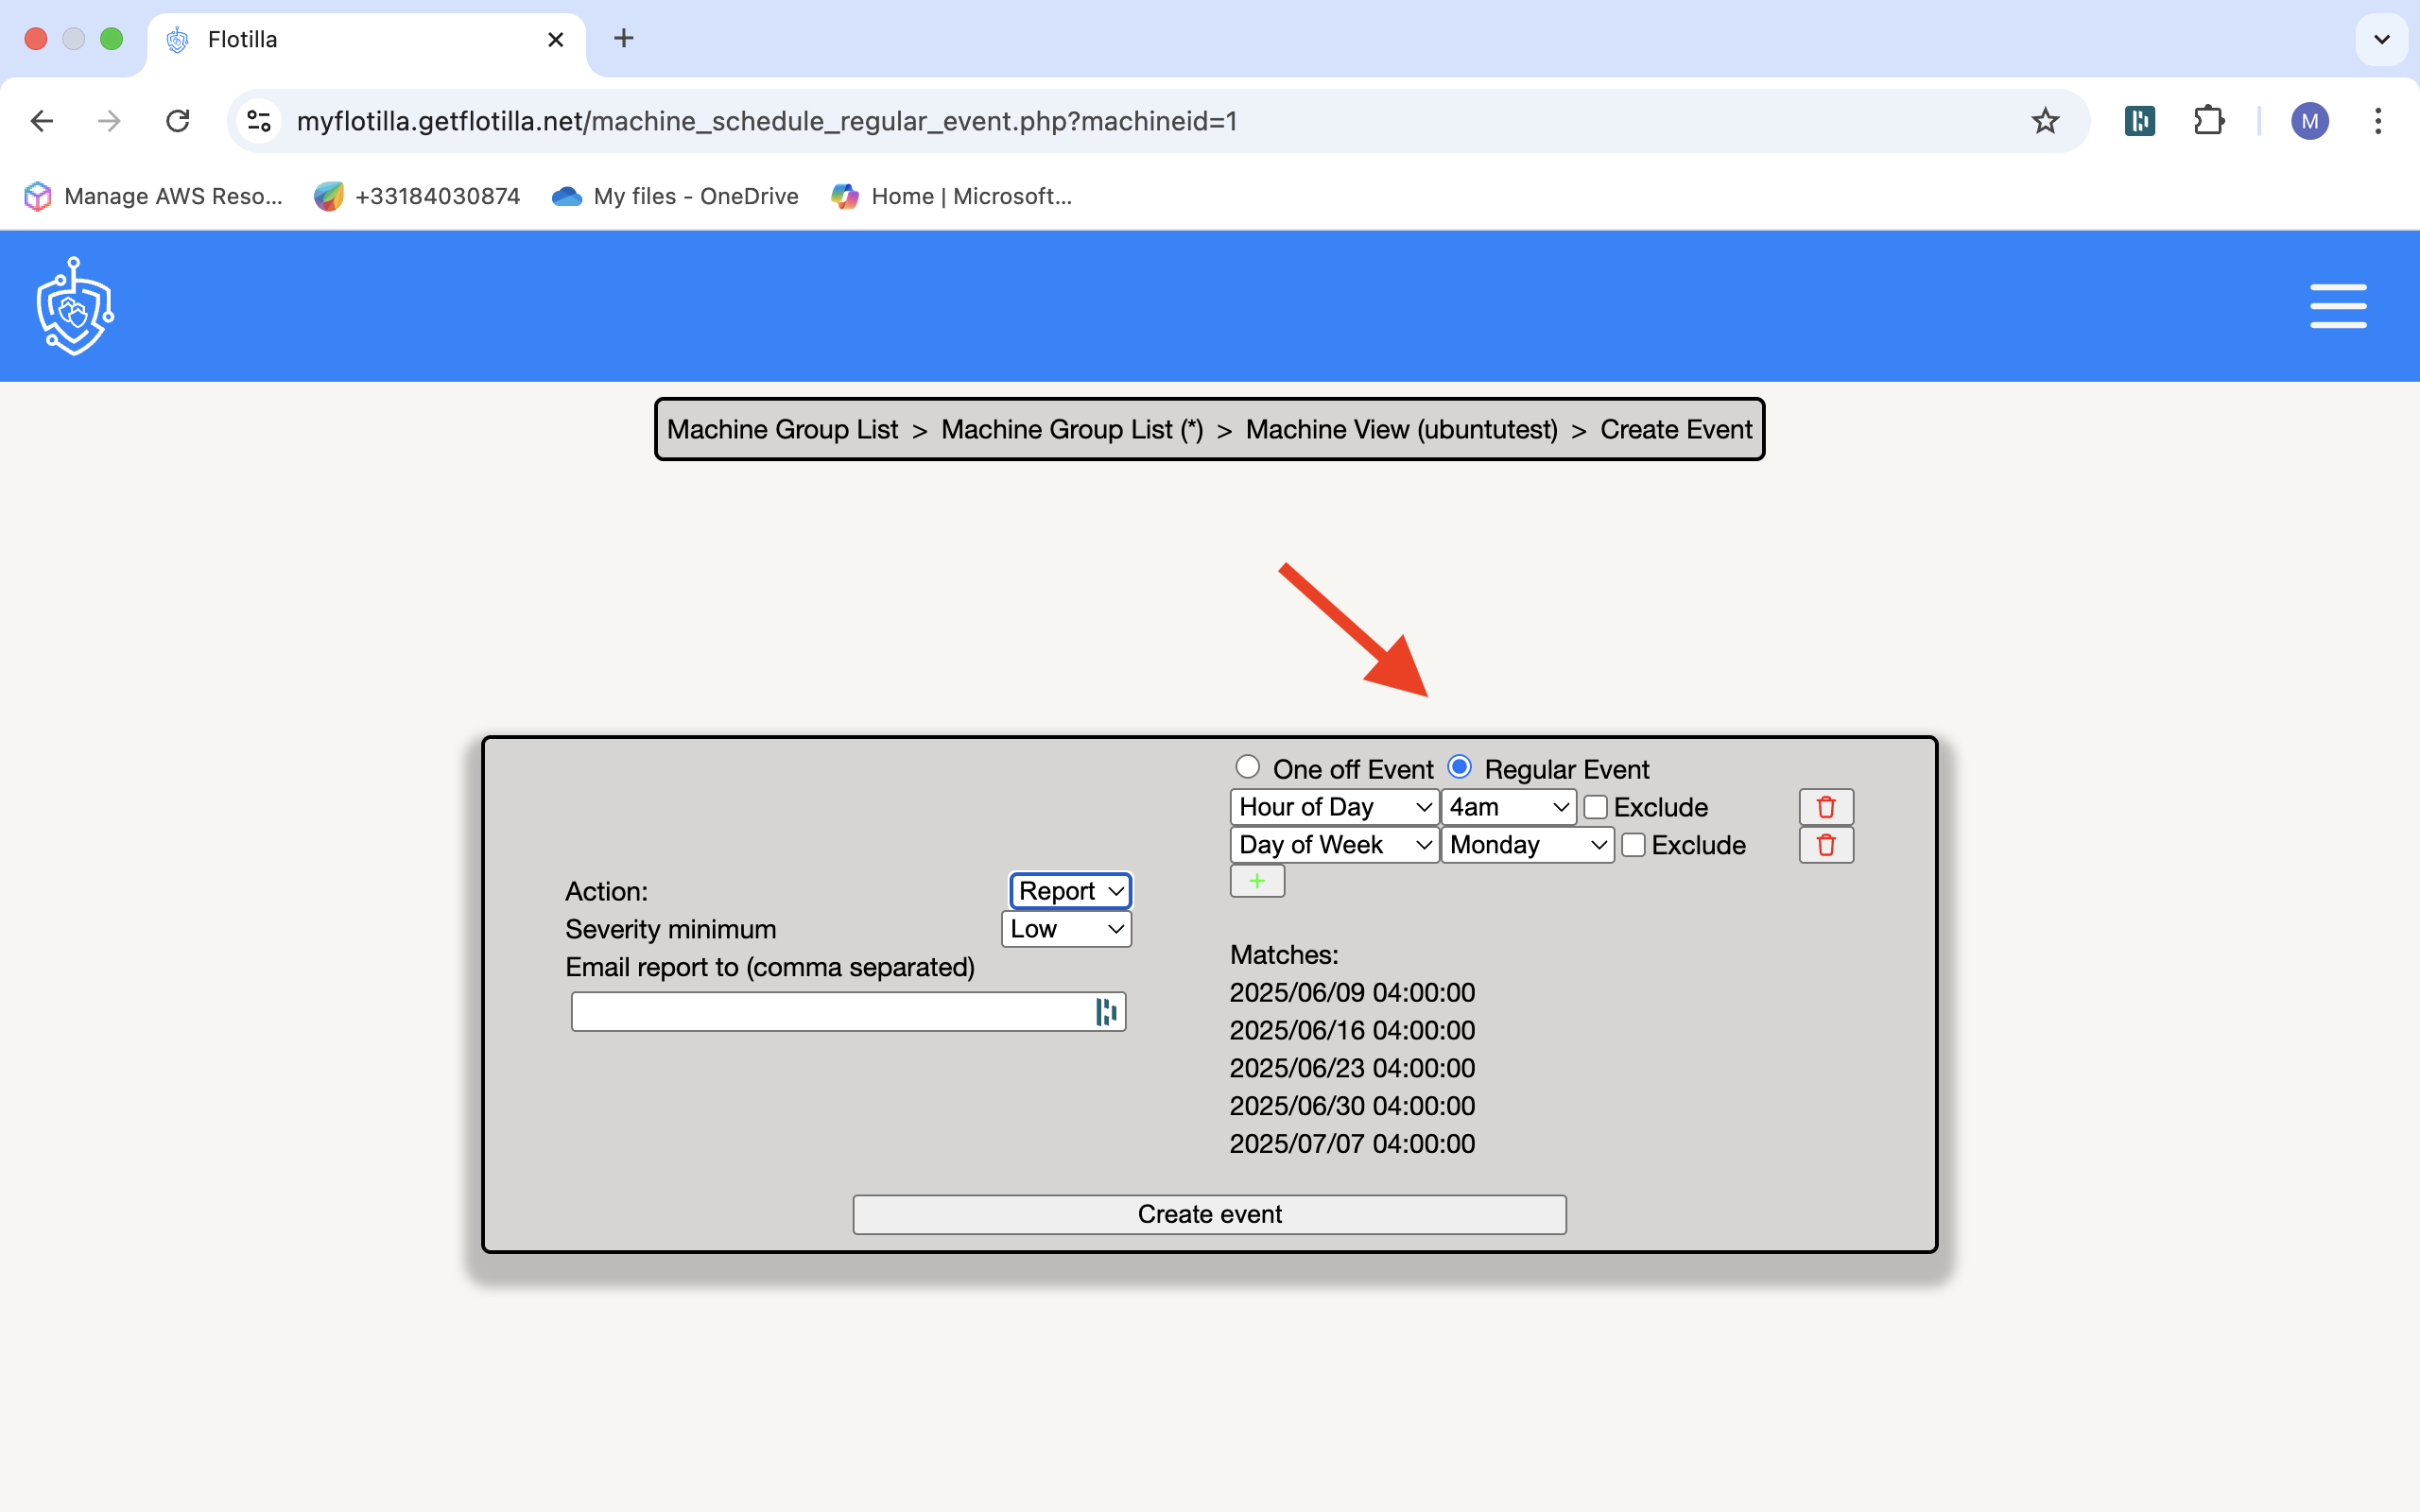Reload the current page
Viewport: 2420px width, 1512px height.
178,121
